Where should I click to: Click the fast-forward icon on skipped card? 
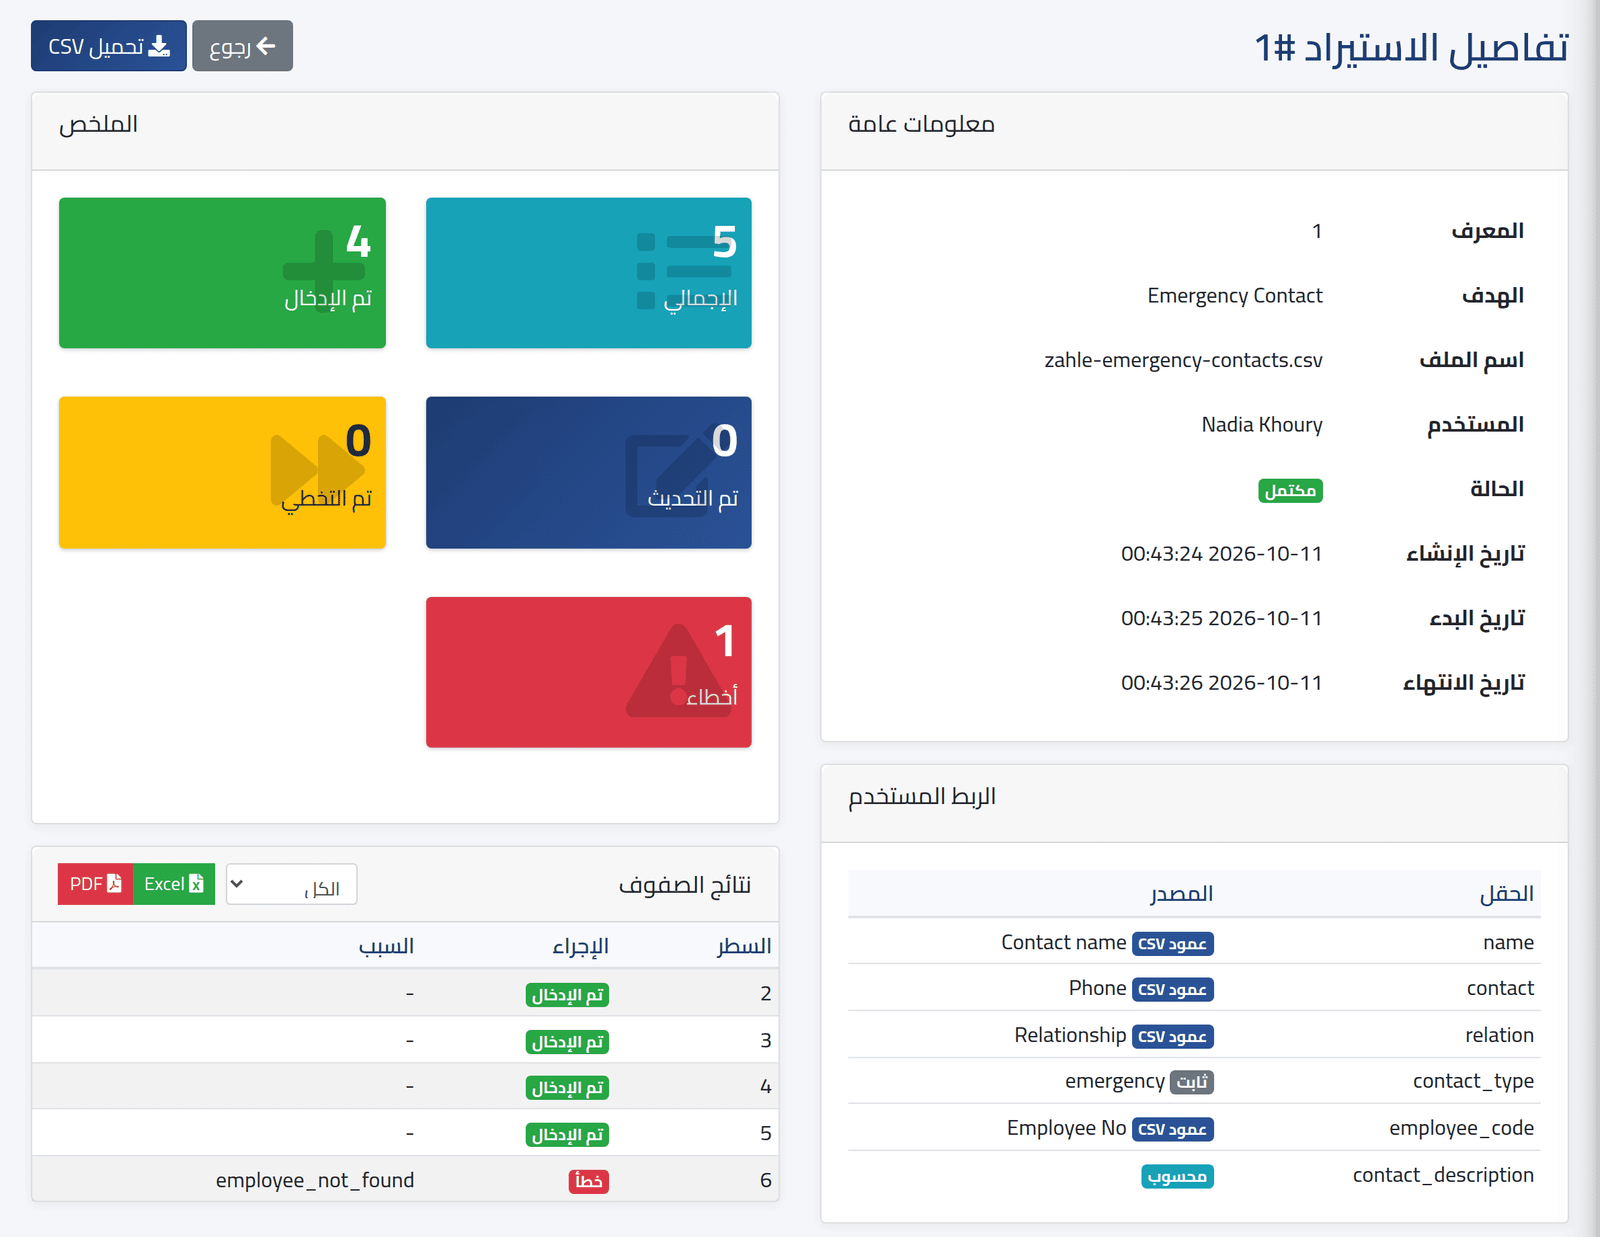pos(317,469)
